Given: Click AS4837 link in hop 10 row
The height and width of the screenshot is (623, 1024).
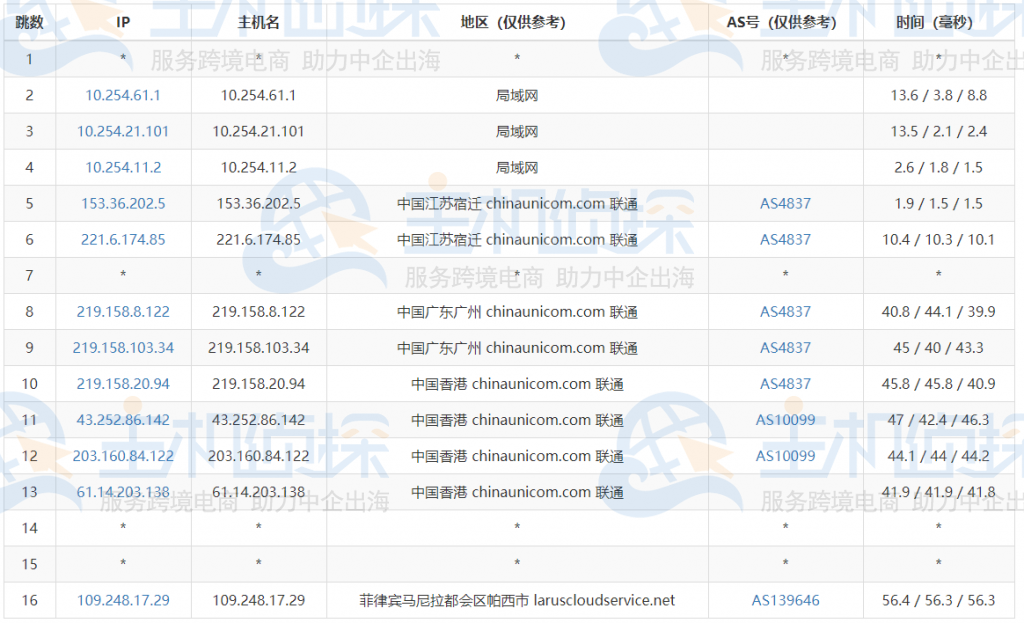Looking at the screenshot, I should (x=785, y=384).
